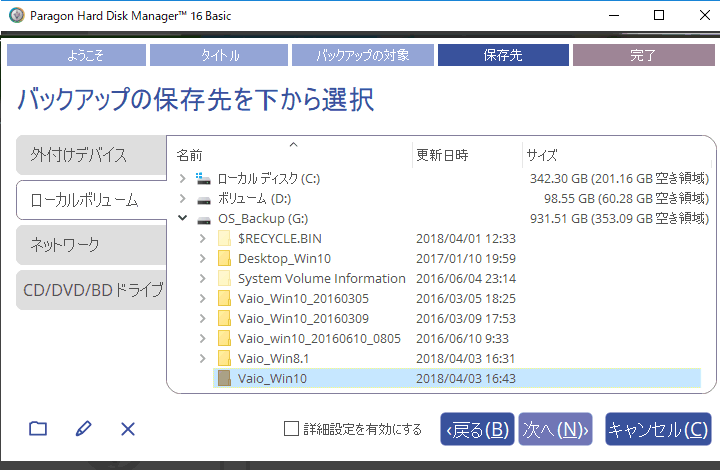Click the new folder icon at bottom left
The width and height of the screenshot is (720, 470).
click(38, 429)
